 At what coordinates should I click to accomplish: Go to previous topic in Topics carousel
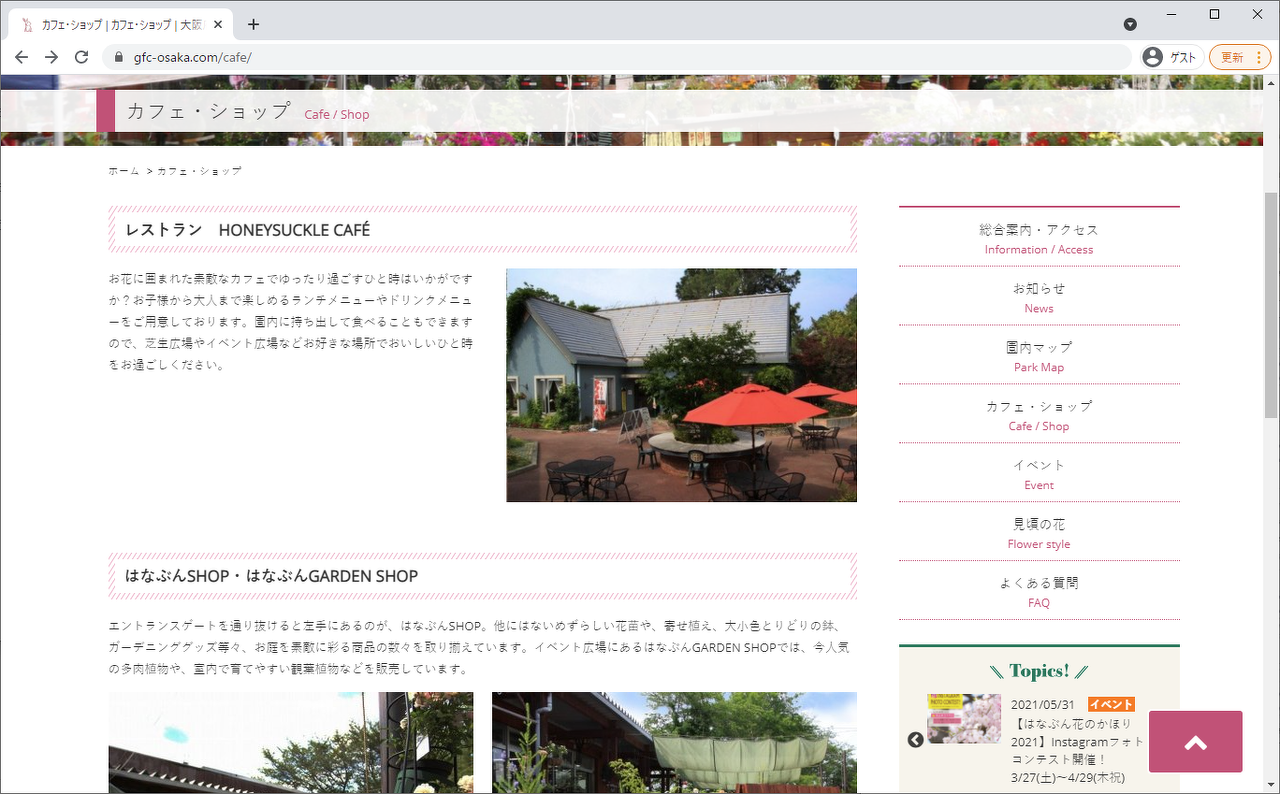click(x=915, y=740)
